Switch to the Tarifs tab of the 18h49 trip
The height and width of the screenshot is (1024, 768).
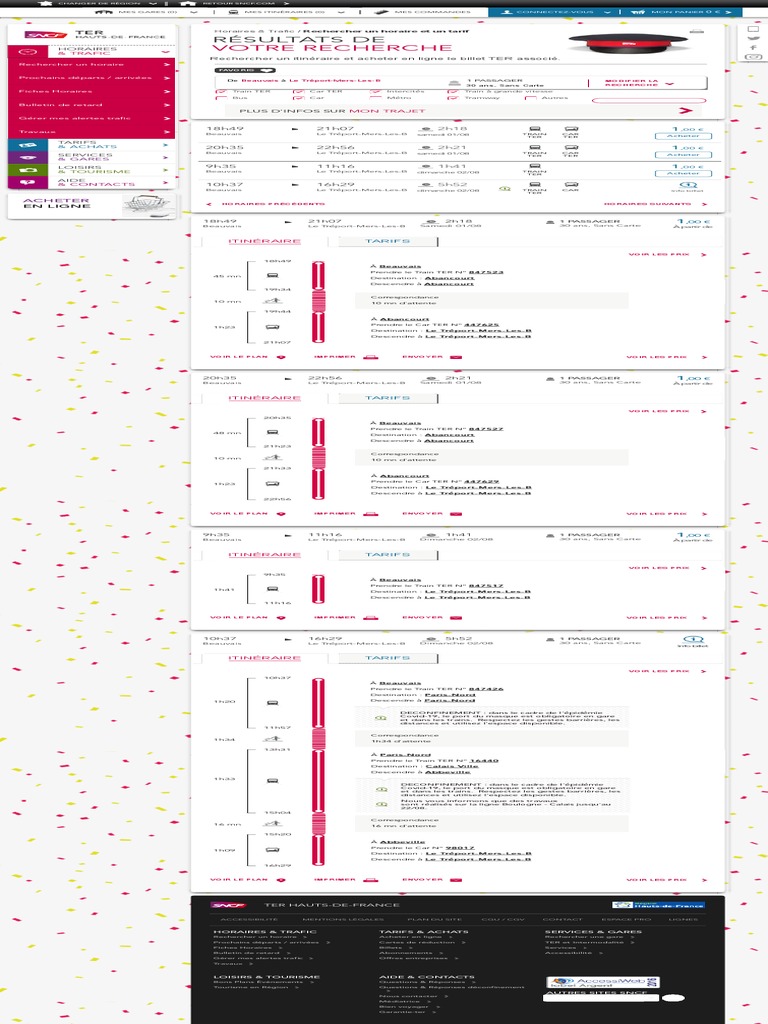point(388,242)
